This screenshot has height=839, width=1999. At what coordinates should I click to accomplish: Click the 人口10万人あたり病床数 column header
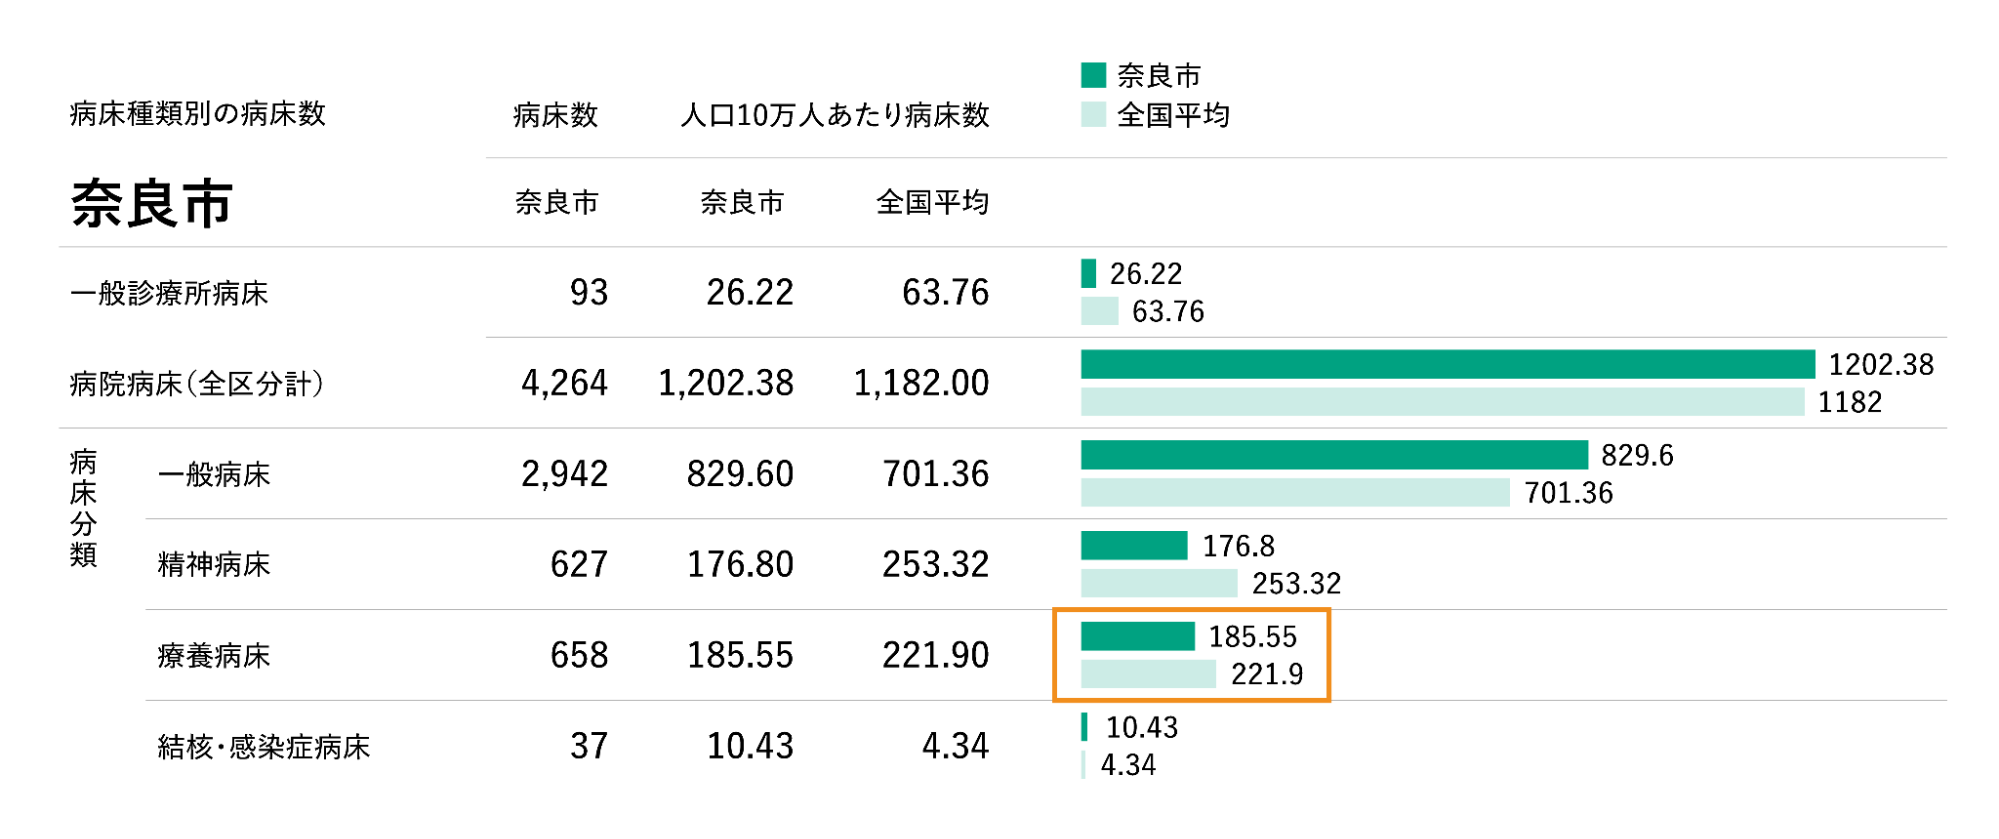click(x=834, y=115)
